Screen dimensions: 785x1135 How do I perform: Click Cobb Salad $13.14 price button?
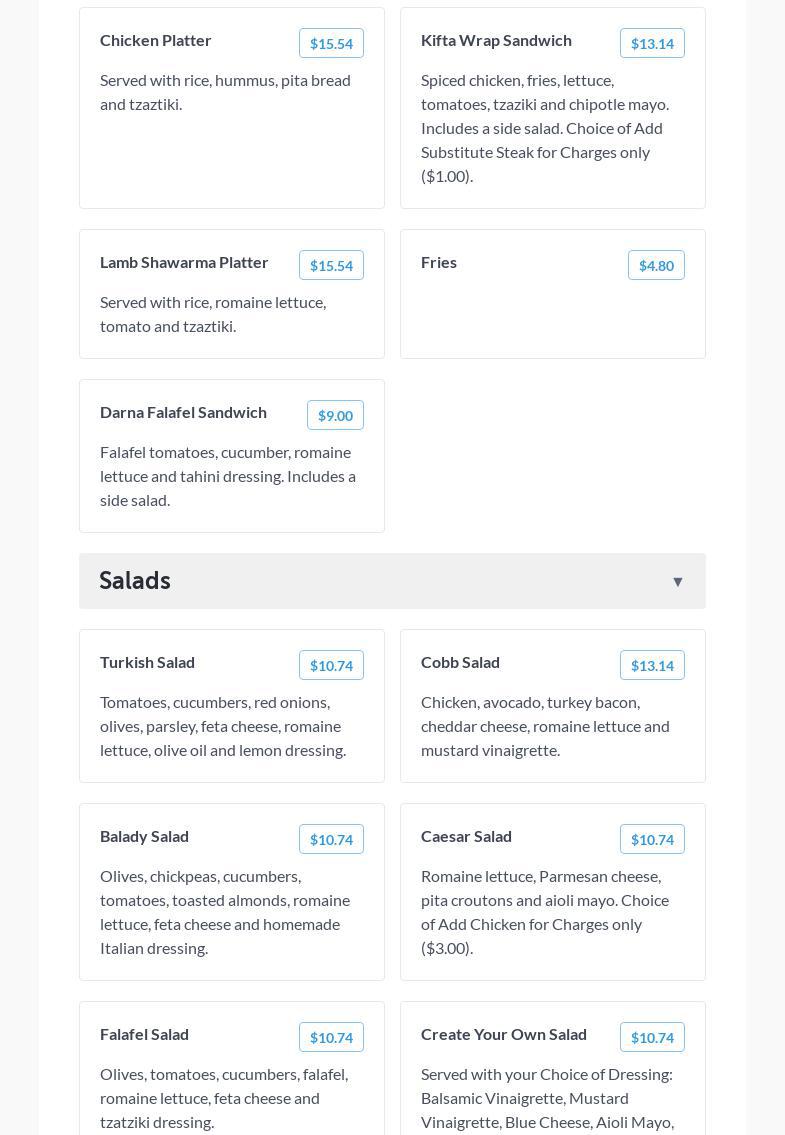pyautogui.click(x=652, y=665)
